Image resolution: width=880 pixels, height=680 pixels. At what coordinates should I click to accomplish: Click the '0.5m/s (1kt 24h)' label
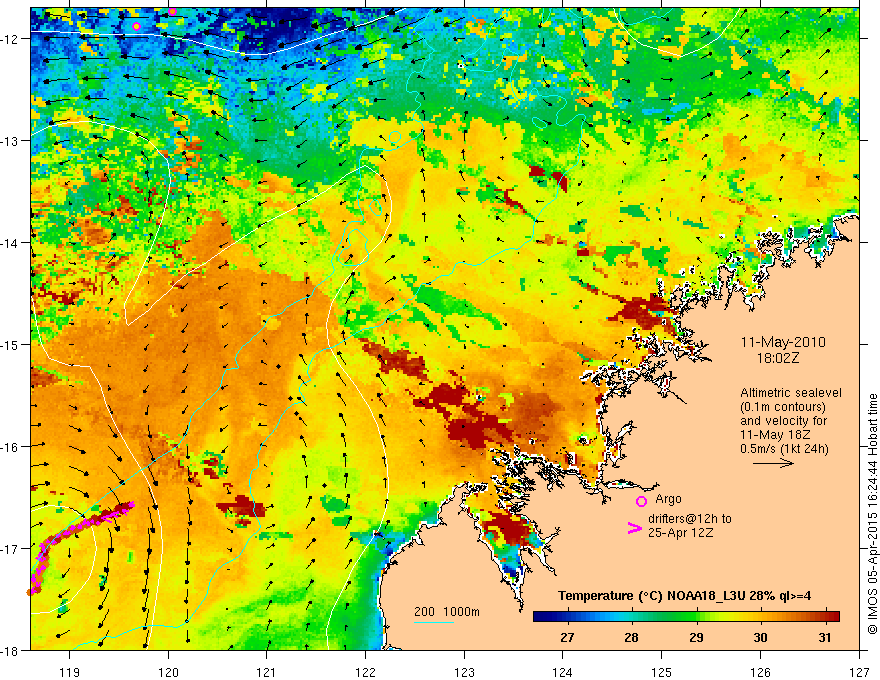[784, 448]
